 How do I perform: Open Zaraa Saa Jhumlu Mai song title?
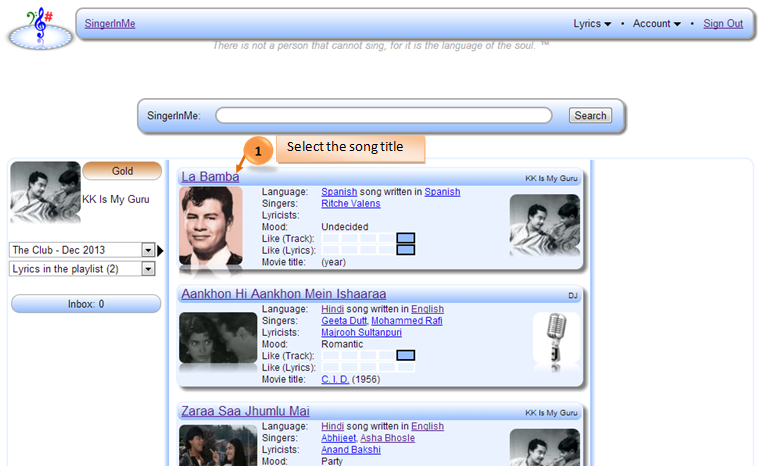[245, 411]
